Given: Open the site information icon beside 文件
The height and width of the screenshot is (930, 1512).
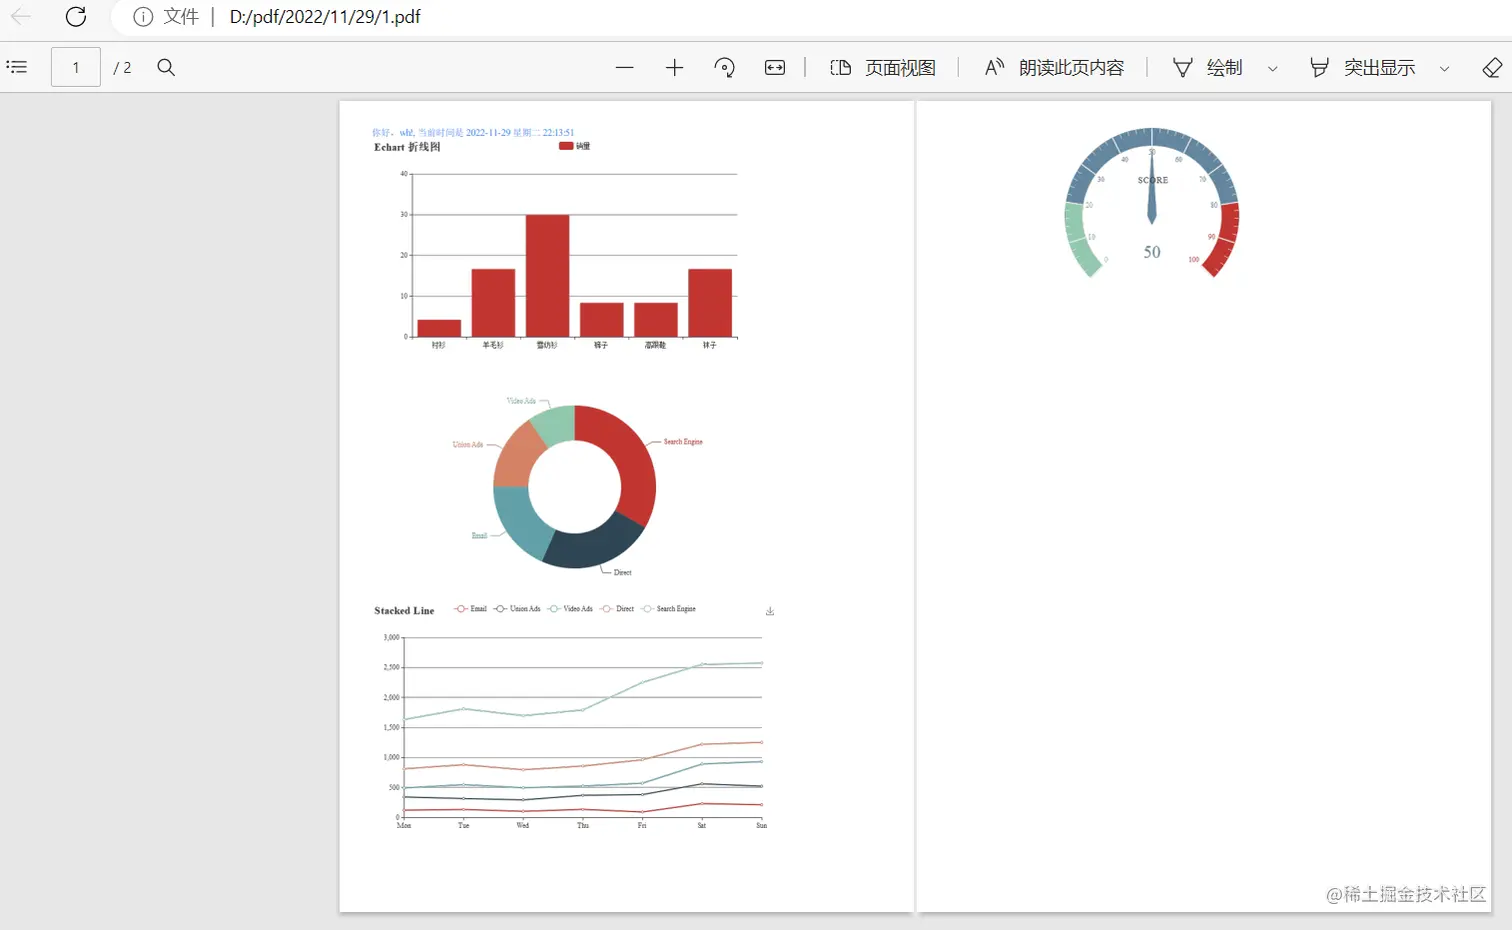Looking at the screenshot, I should coord(143,17).
